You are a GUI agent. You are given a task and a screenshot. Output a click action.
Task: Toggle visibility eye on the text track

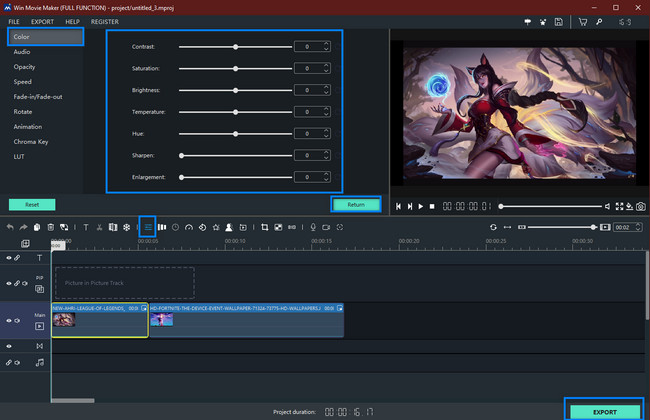pos(9,258)
